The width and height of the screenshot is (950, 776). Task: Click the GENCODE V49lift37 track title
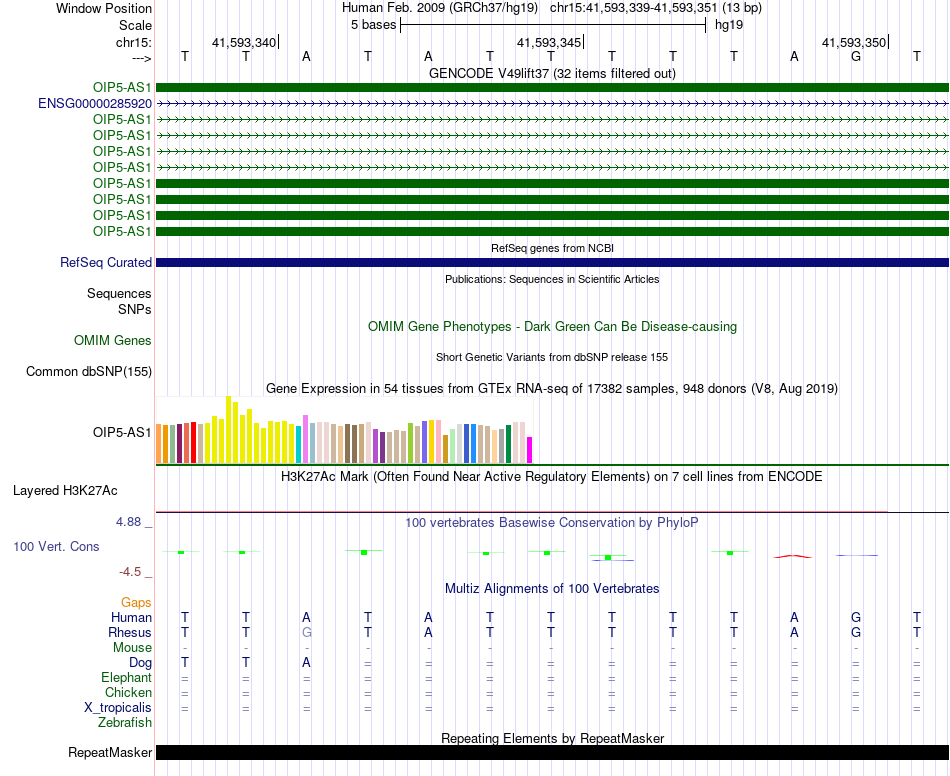553,73
